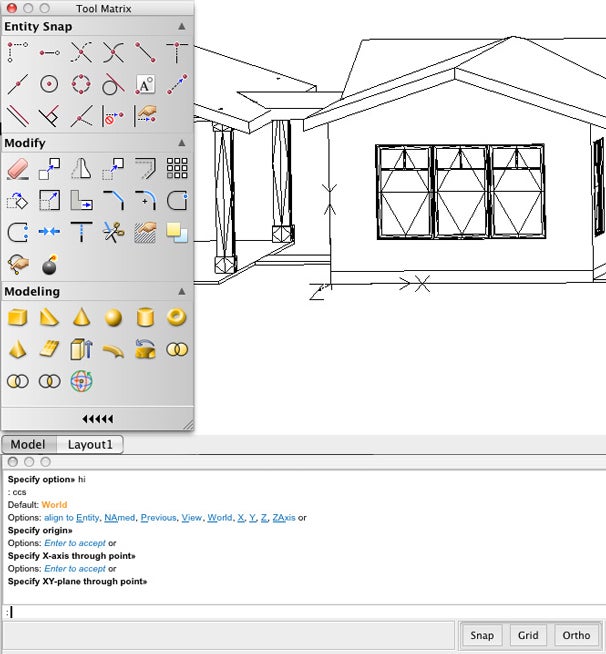The width and height of the screenshot is (606, 654).
Task: Select the Chamfer tool
Action: [x=113, y=201]
